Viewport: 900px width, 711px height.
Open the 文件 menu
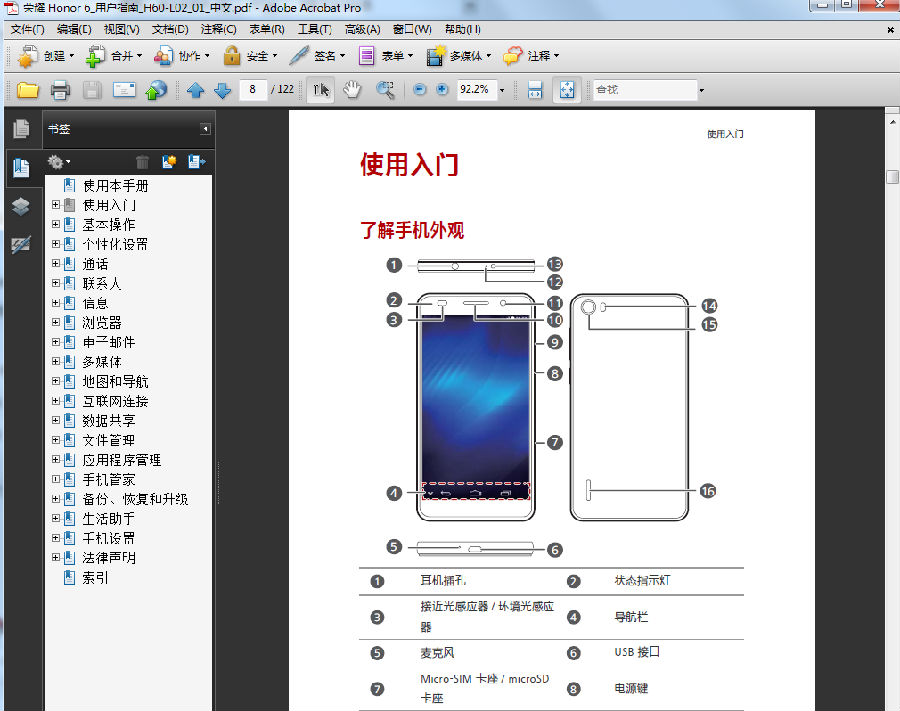pos(25,29)
